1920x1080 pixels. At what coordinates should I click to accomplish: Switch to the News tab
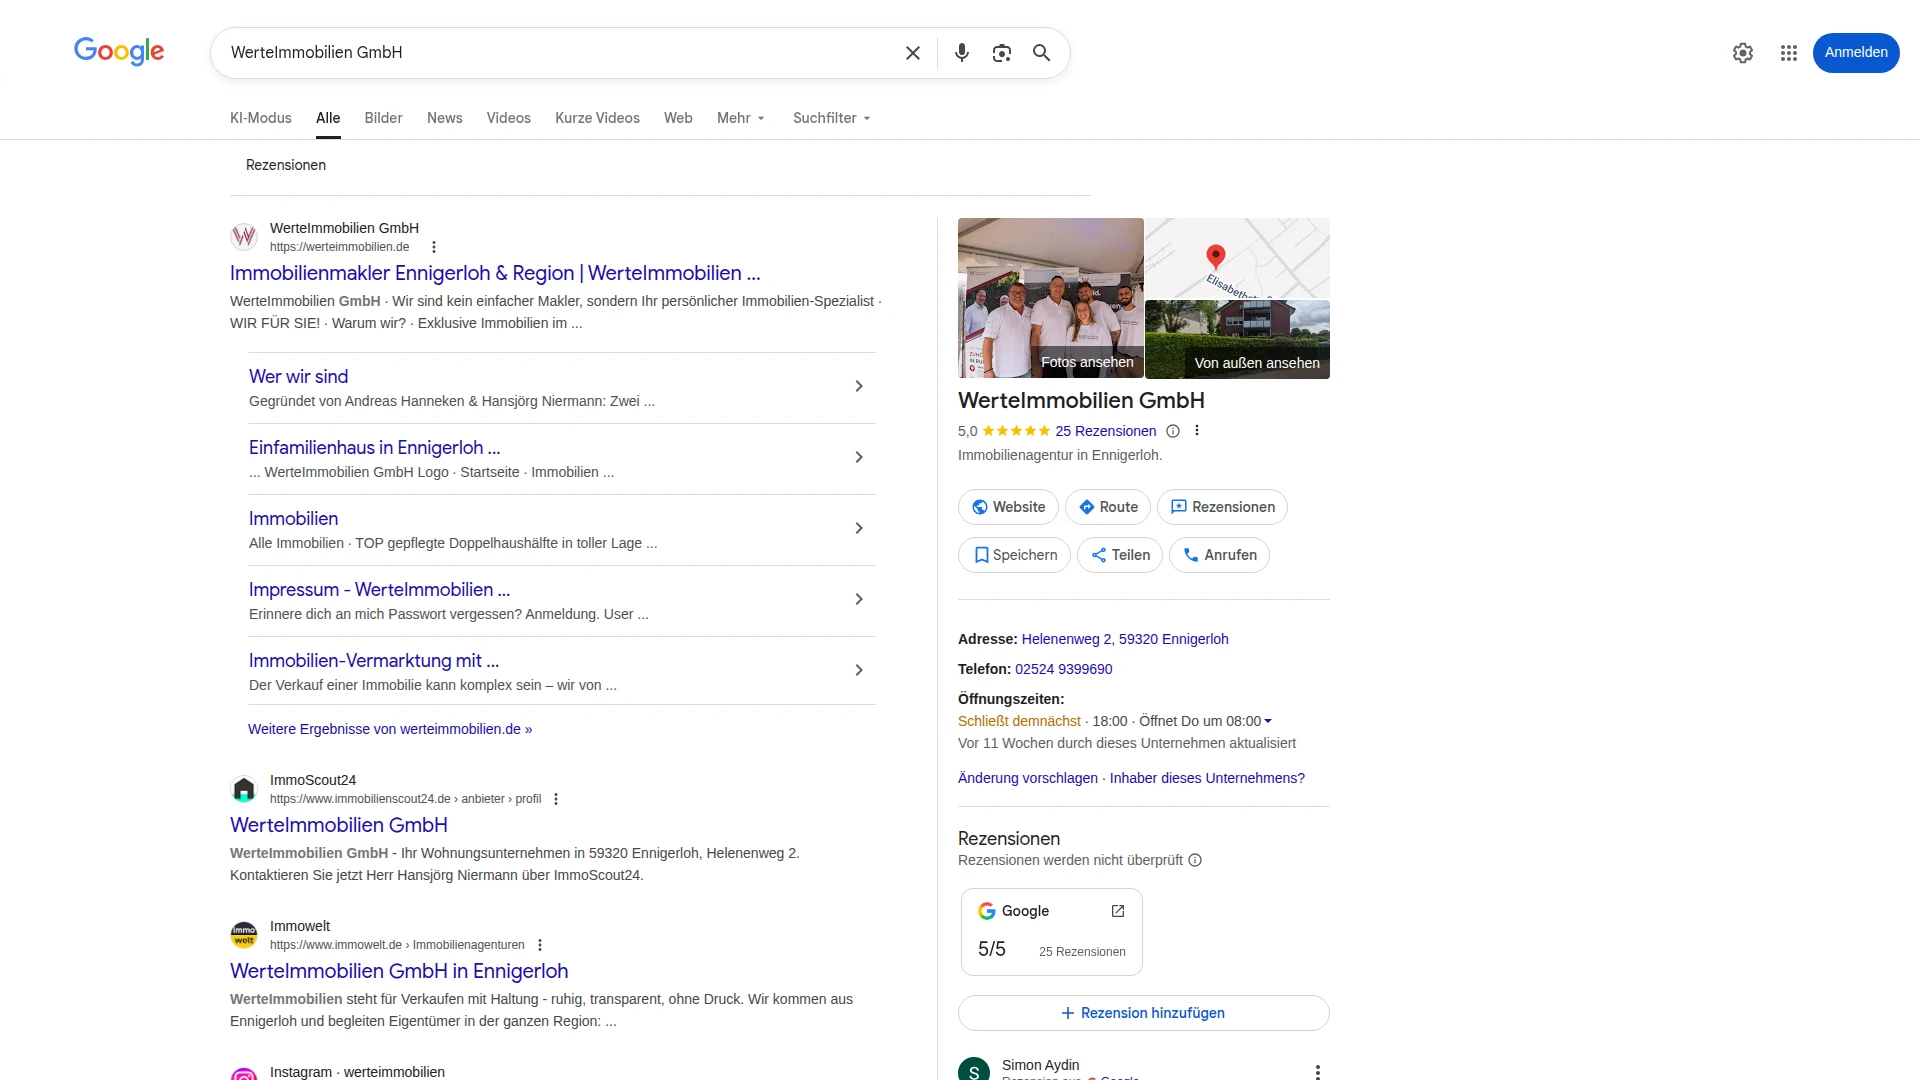(444, 118)
